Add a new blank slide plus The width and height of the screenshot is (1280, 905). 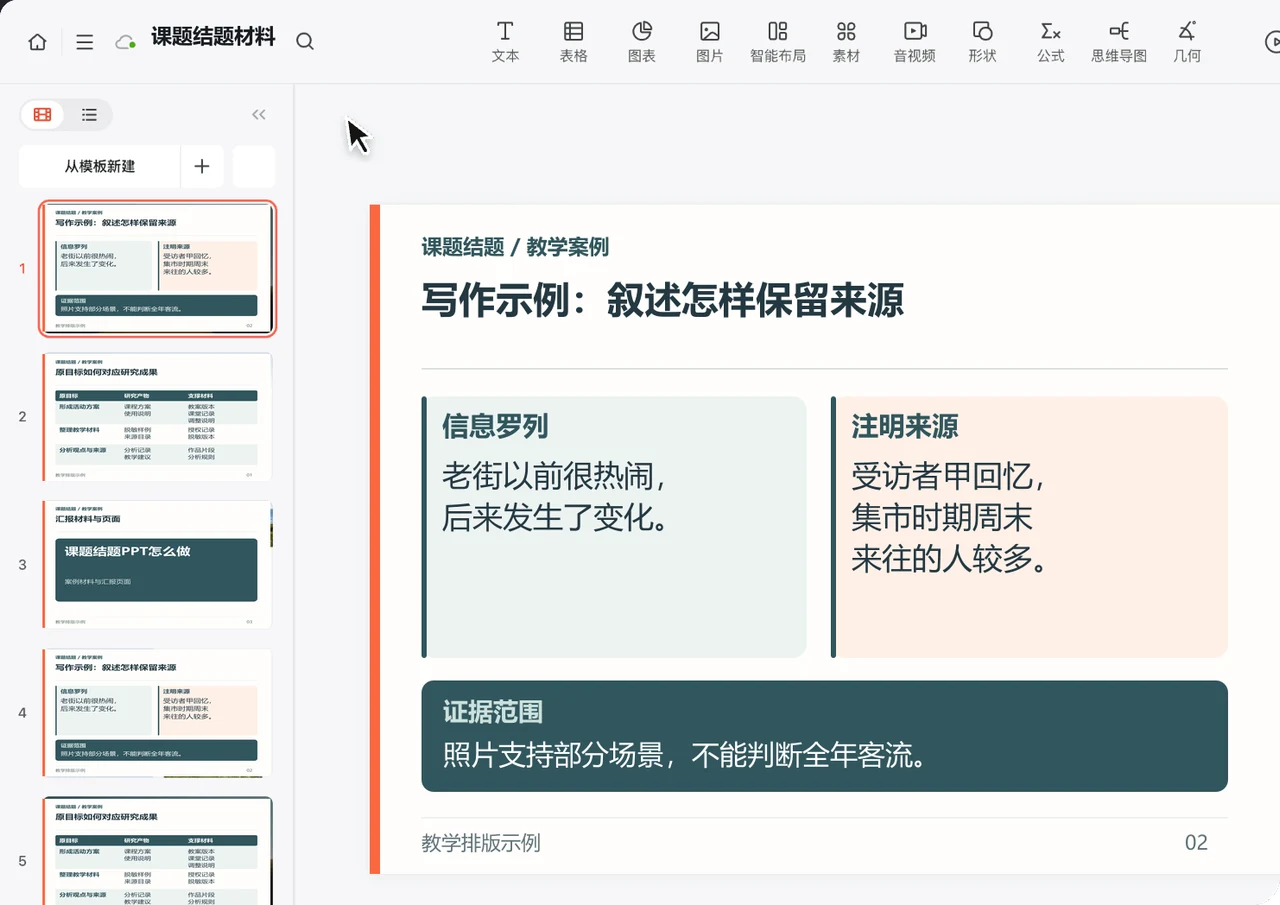202,166
